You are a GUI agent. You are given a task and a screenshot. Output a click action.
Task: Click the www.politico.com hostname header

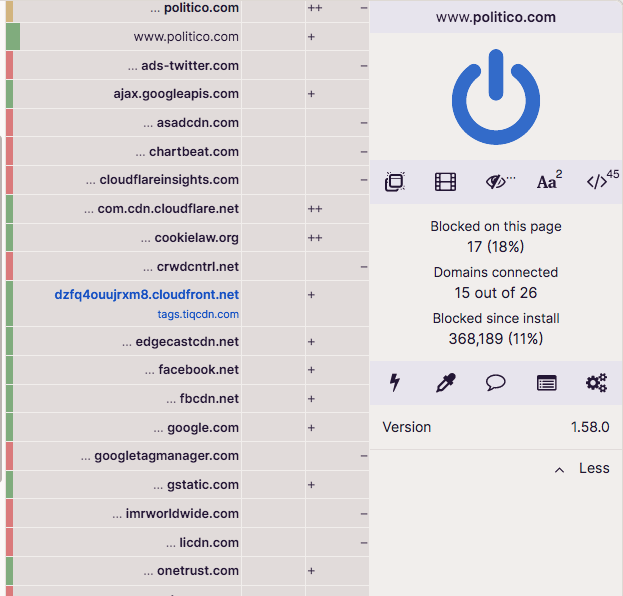pos(496,17)
